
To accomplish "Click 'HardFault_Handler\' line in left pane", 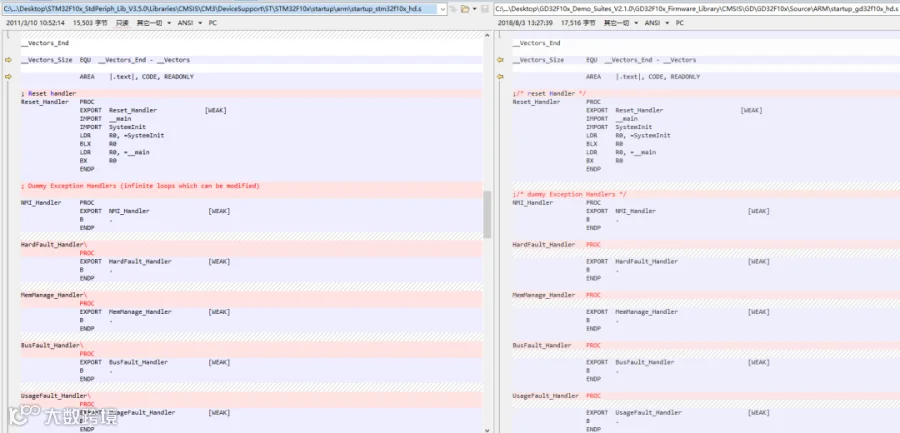I will tap(54, 245).
